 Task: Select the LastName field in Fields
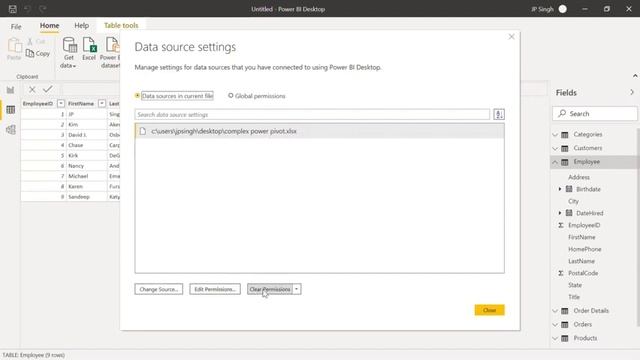(x=581, y=261)
